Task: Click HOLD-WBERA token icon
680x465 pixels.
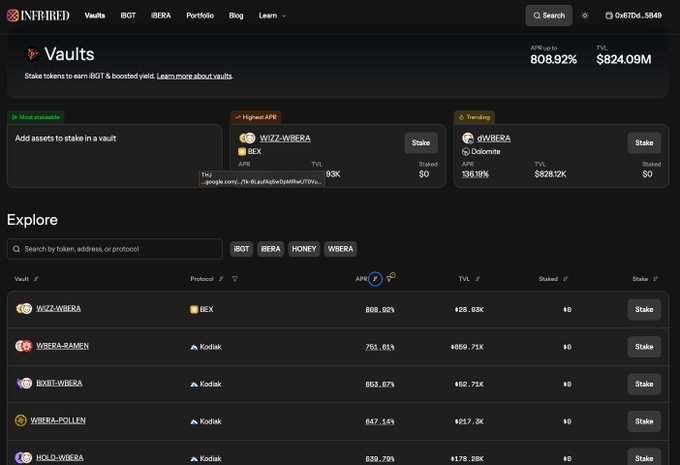Action: (24, 458)
